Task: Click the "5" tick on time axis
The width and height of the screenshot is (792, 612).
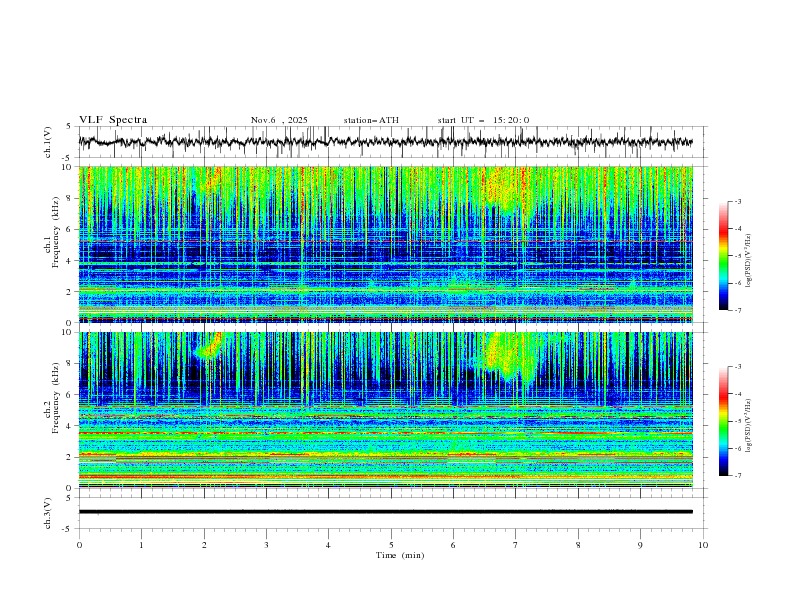Action: pos(391,545)
